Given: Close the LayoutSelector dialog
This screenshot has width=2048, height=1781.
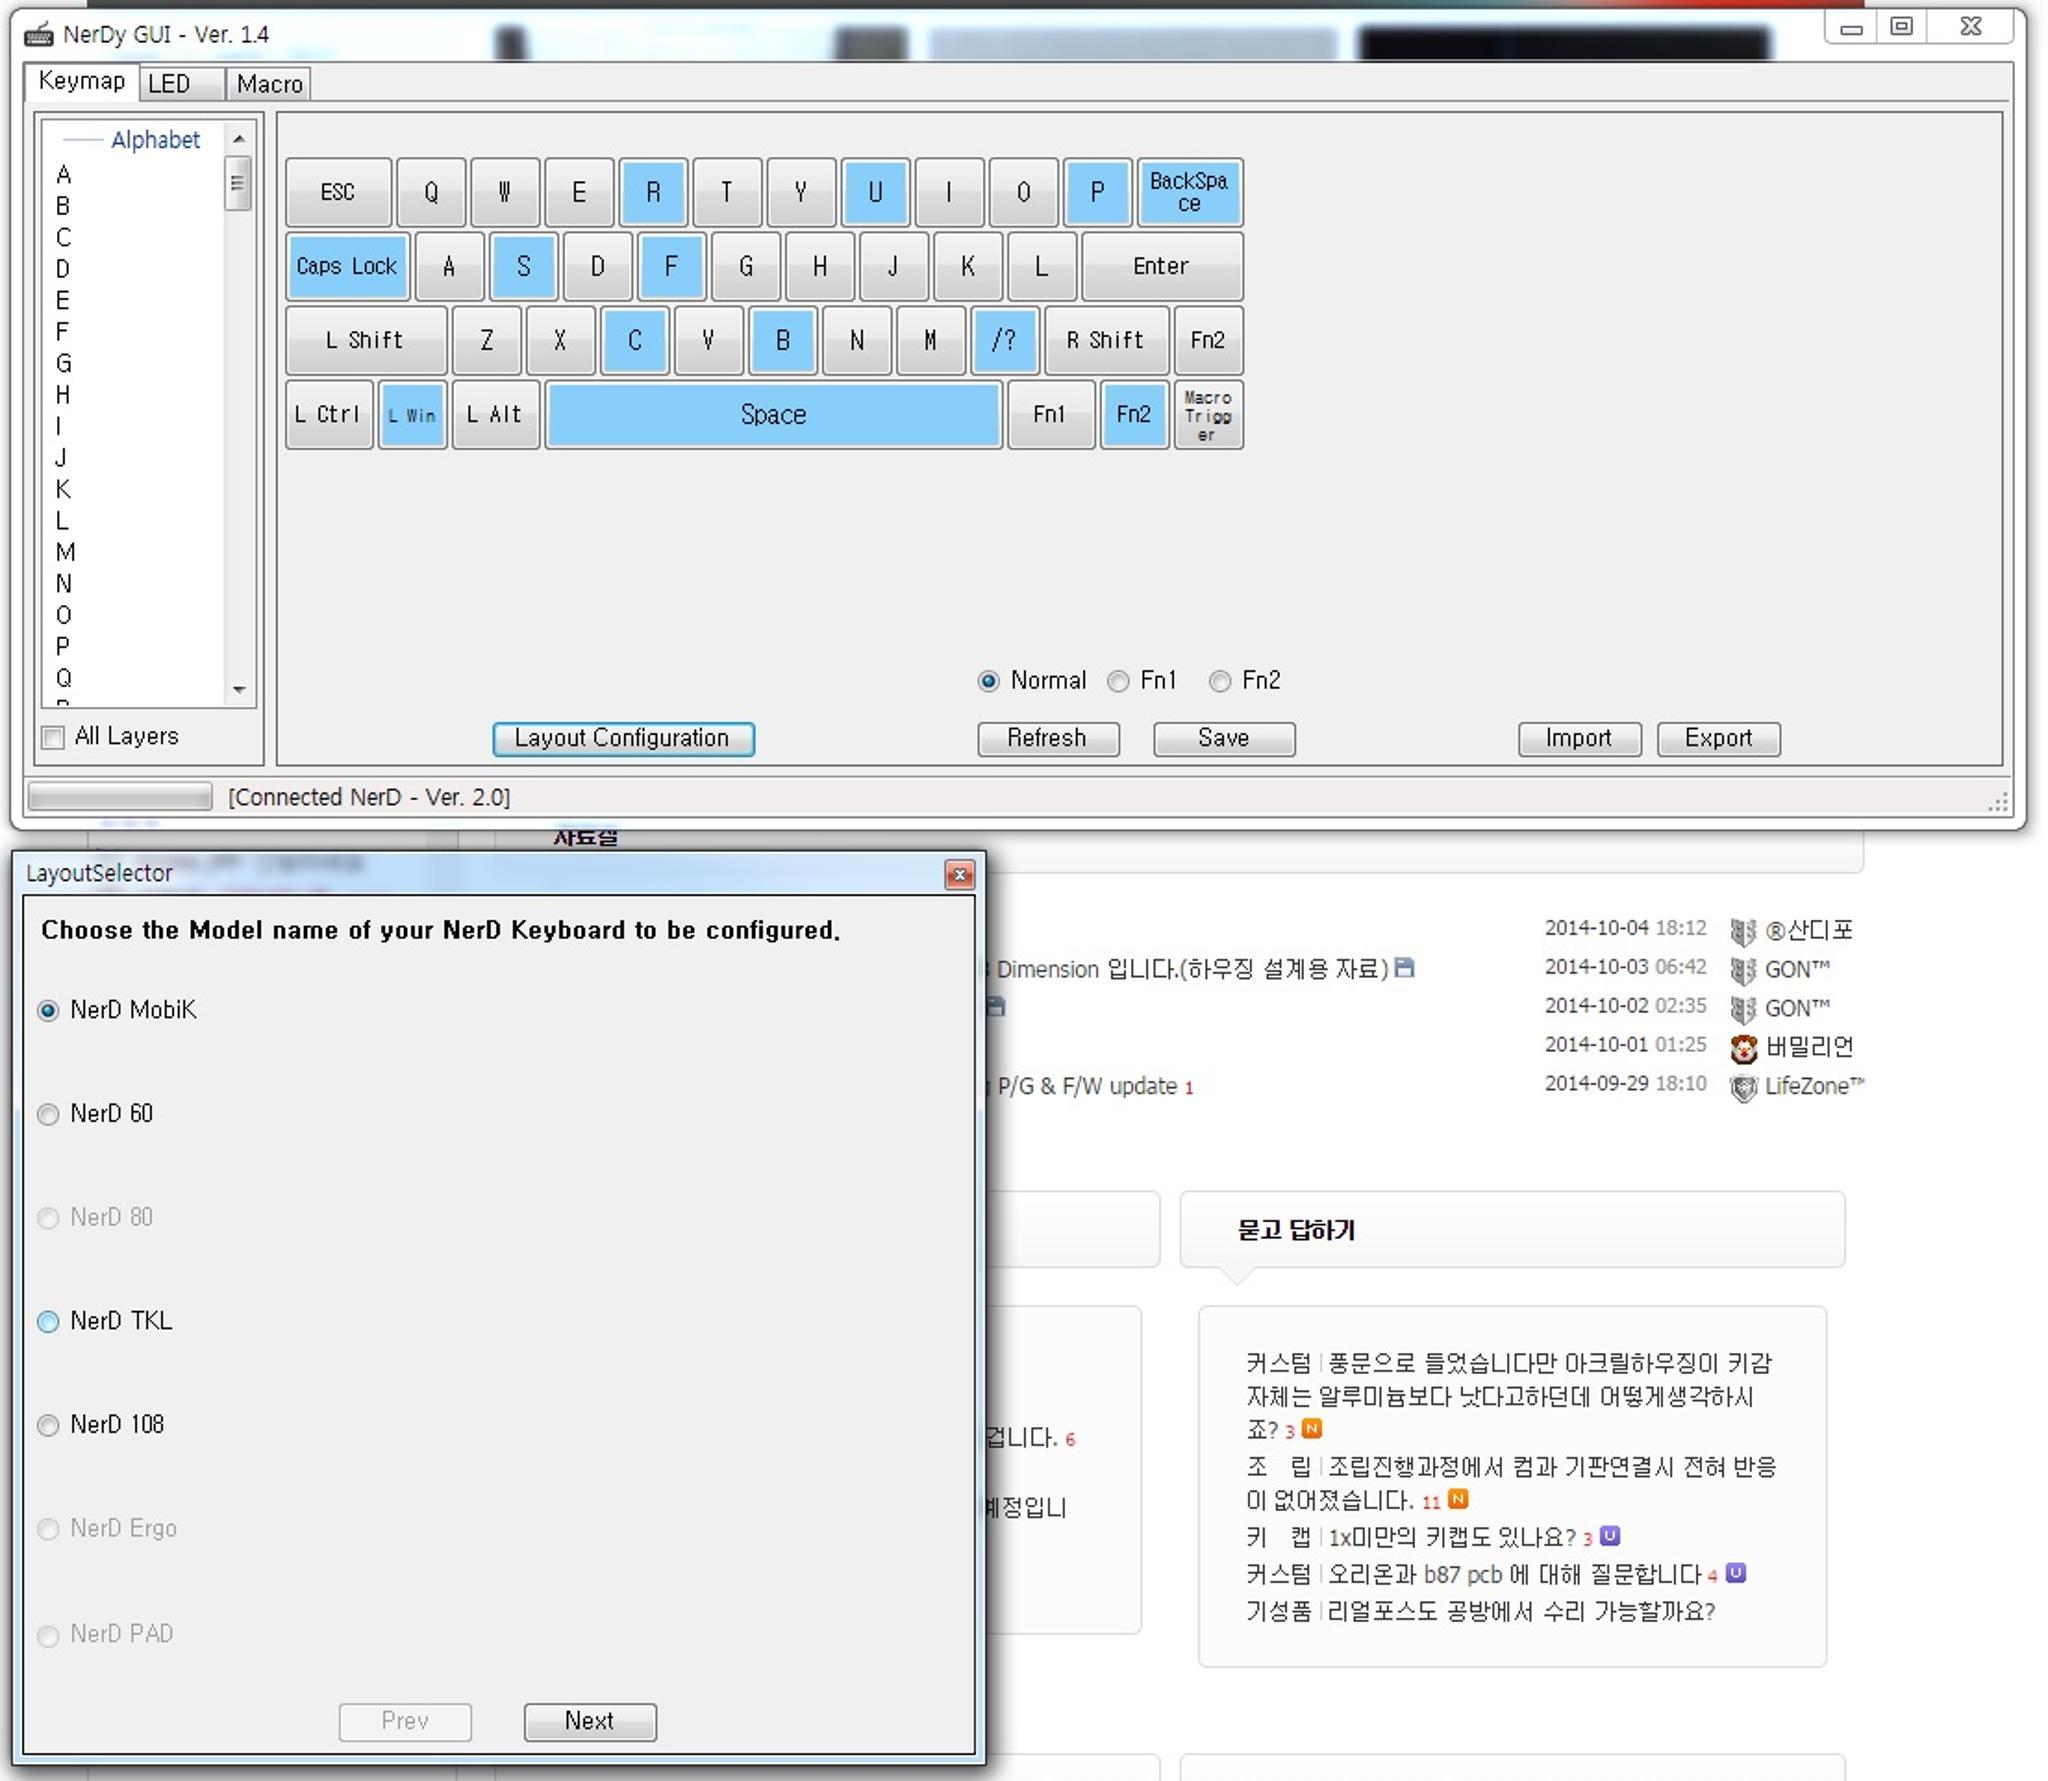Looking at the screenshot, I should point(959,875).
